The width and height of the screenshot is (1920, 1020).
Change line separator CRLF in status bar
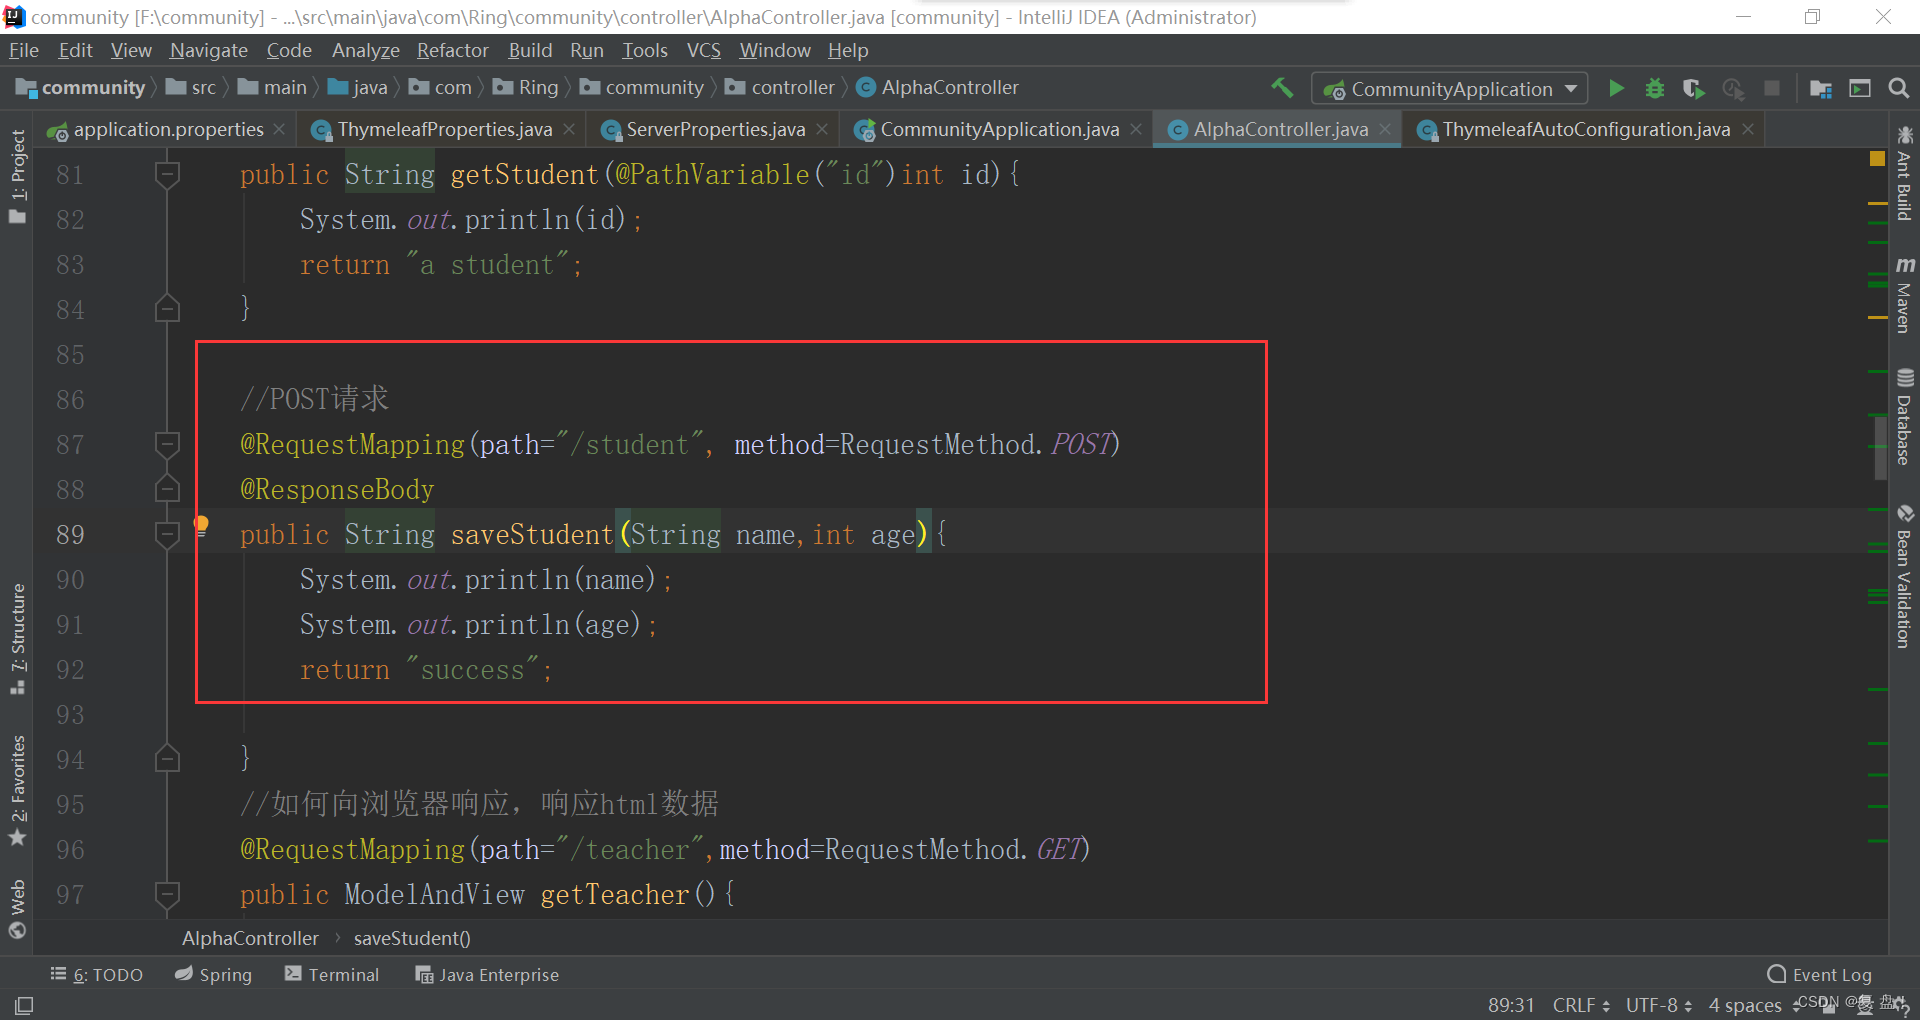tap(1581, 1005)
